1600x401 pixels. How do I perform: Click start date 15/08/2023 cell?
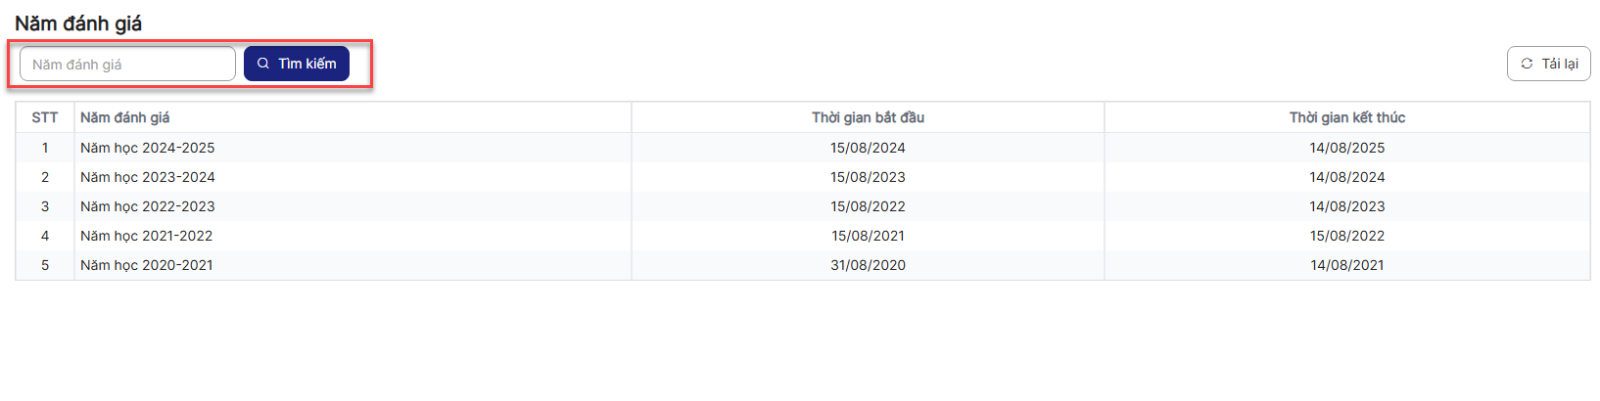[868, 177]
